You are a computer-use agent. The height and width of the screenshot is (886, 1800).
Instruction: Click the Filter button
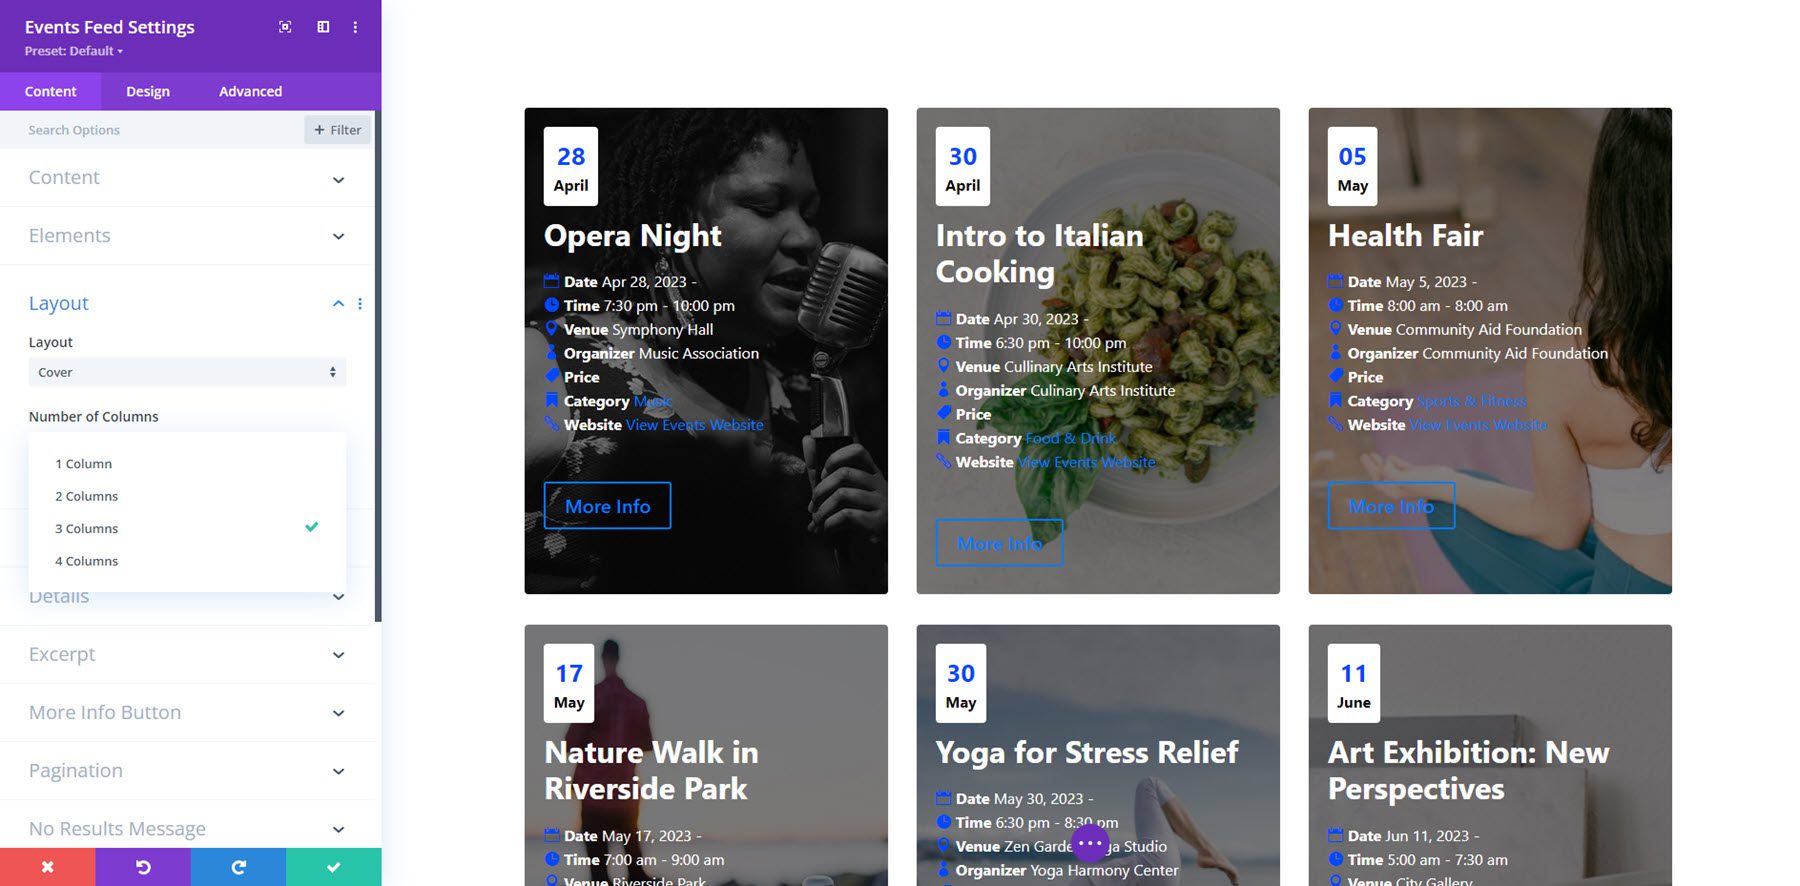[x=338, y=130]
